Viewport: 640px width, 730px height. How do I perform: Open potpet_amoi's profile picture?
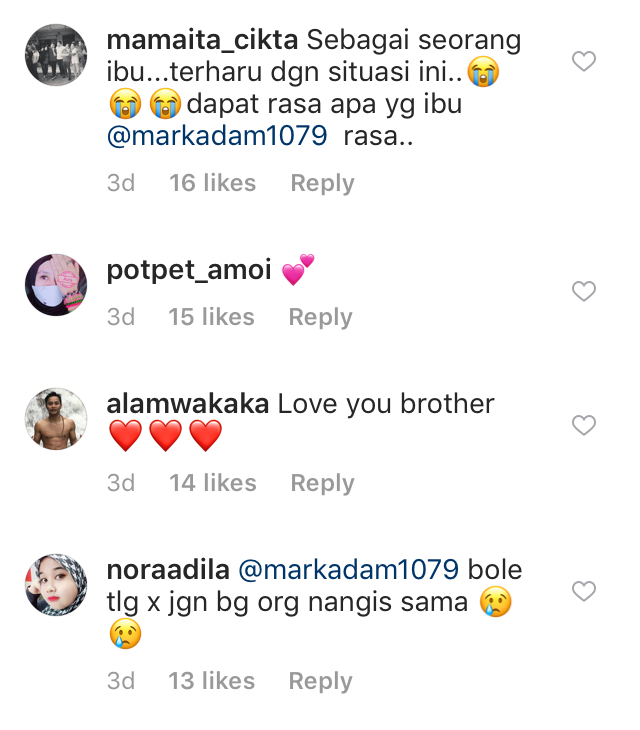coord(56,285)
